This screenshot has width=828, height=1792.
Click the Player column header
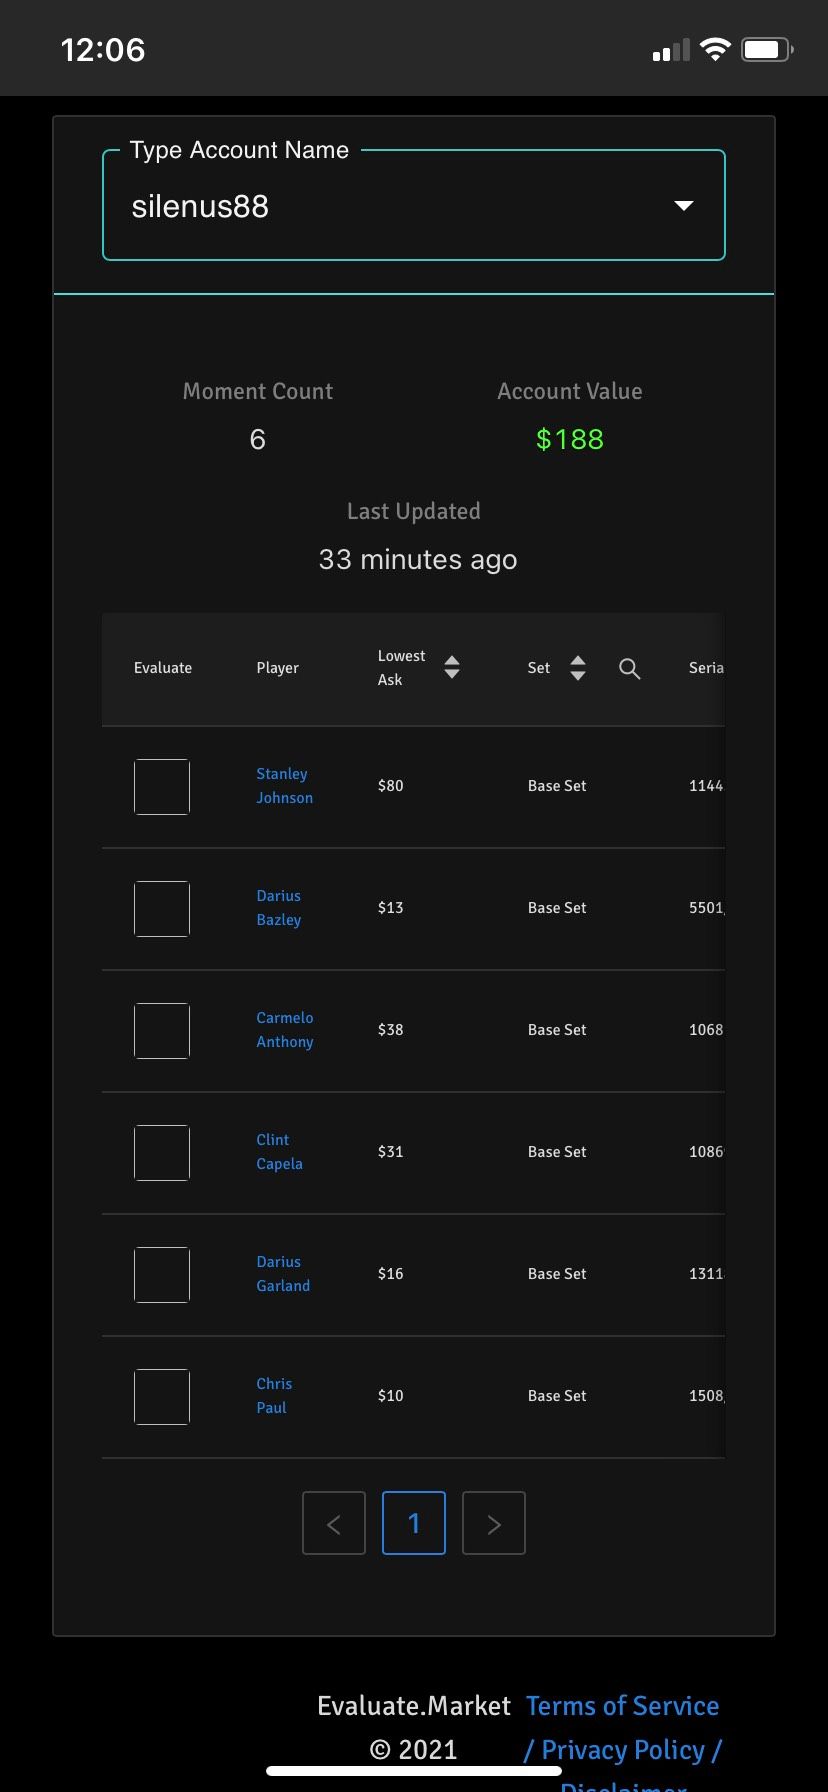[278, 668]
